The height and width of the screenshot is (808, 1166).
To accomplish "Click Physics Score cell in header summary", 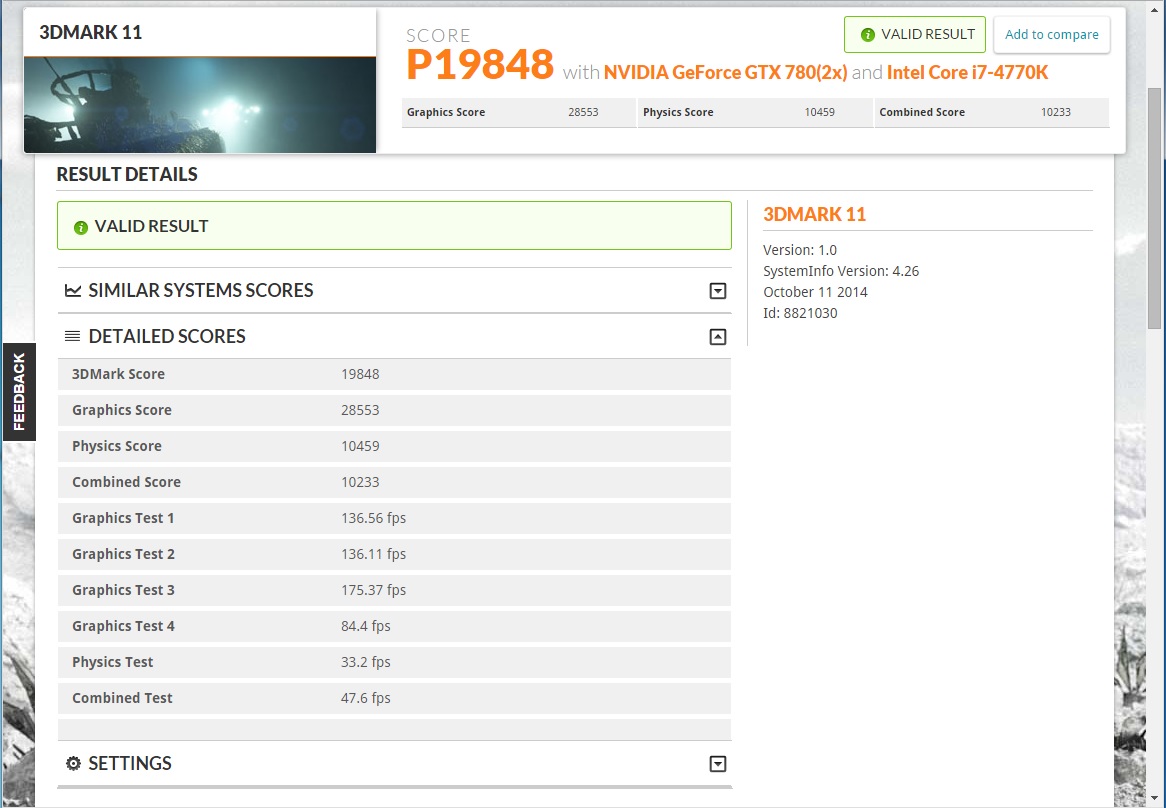I will tap(755, 112).
